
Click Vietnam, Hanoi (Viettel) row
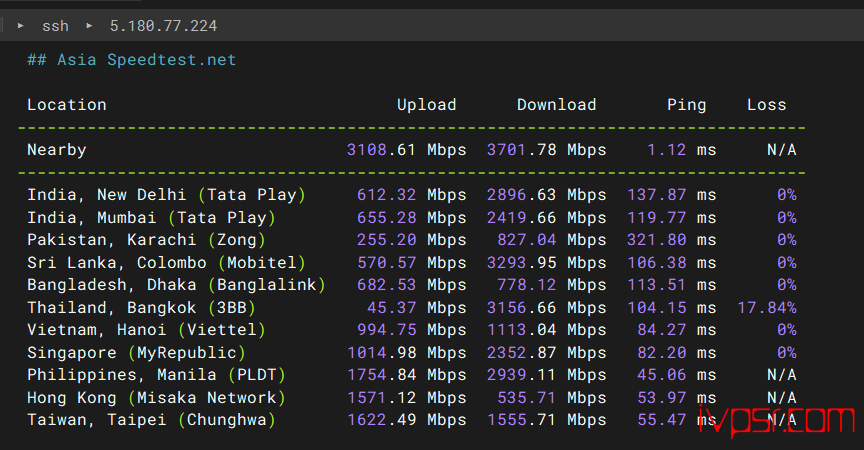(x=147, y=330)
